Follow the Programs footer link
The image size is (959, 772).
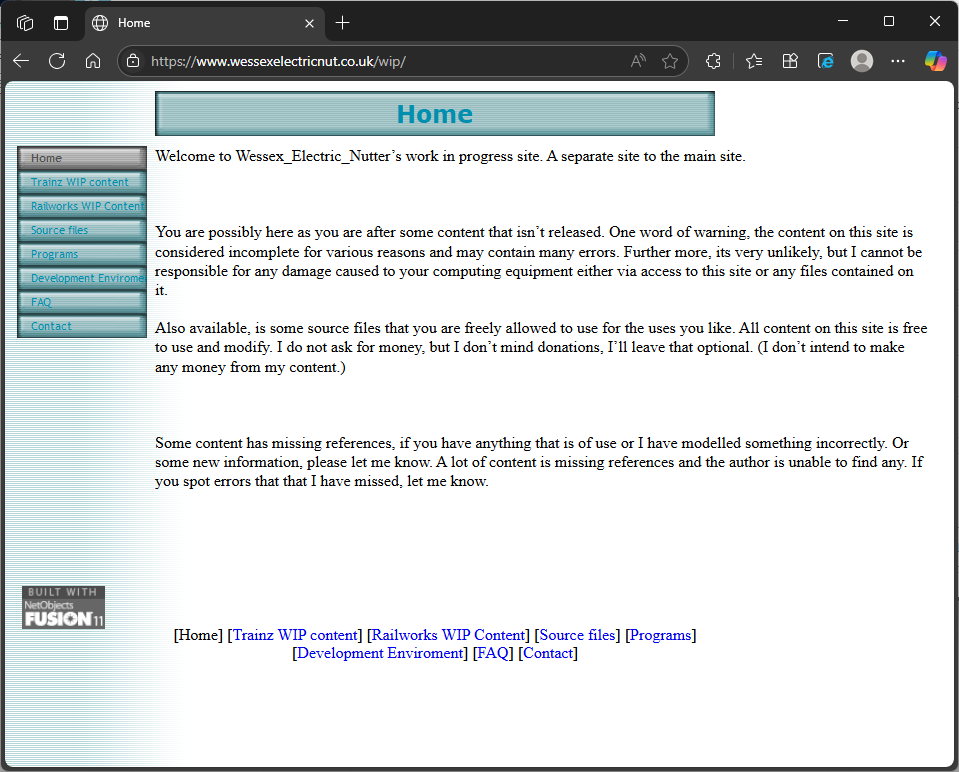point(661,635)
